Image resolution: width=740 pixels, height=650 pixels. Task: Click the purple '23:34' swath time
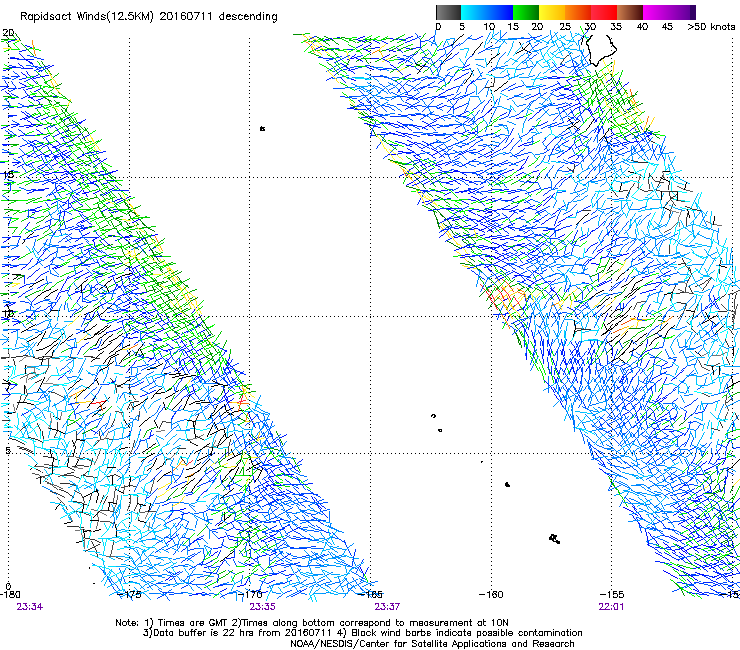30,607
